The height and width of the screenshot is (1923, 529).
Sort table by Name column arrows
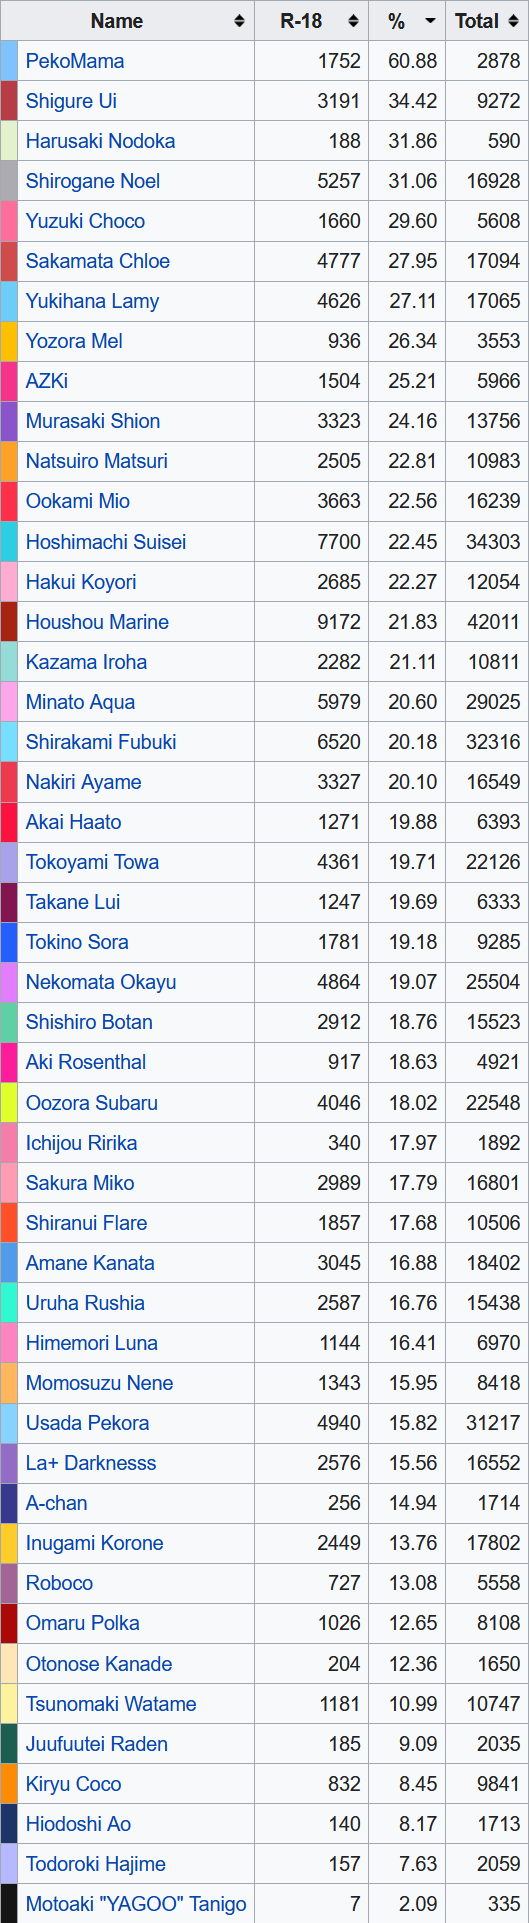240,21
